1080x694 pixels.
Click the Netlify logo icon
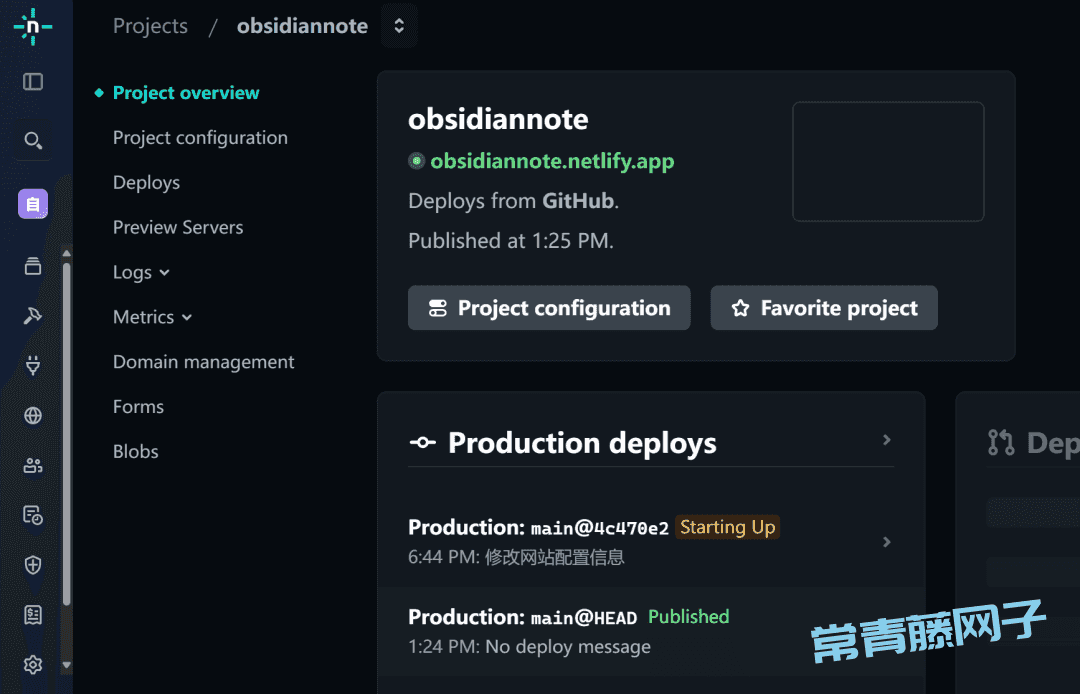point(32,27)
